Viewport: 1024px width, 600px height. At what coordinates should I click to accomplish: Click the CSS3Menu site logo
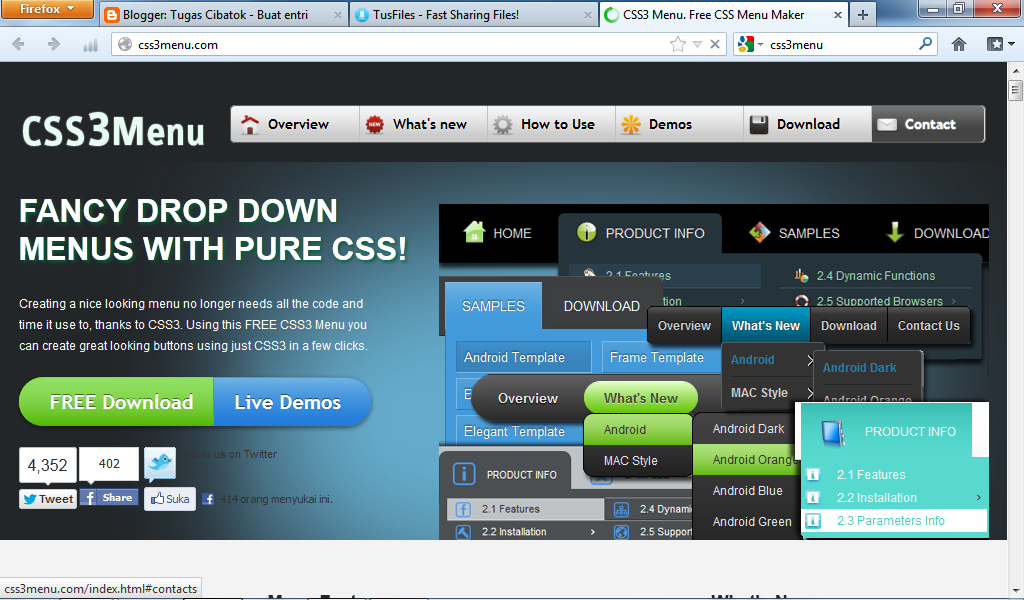pos(113,129)
